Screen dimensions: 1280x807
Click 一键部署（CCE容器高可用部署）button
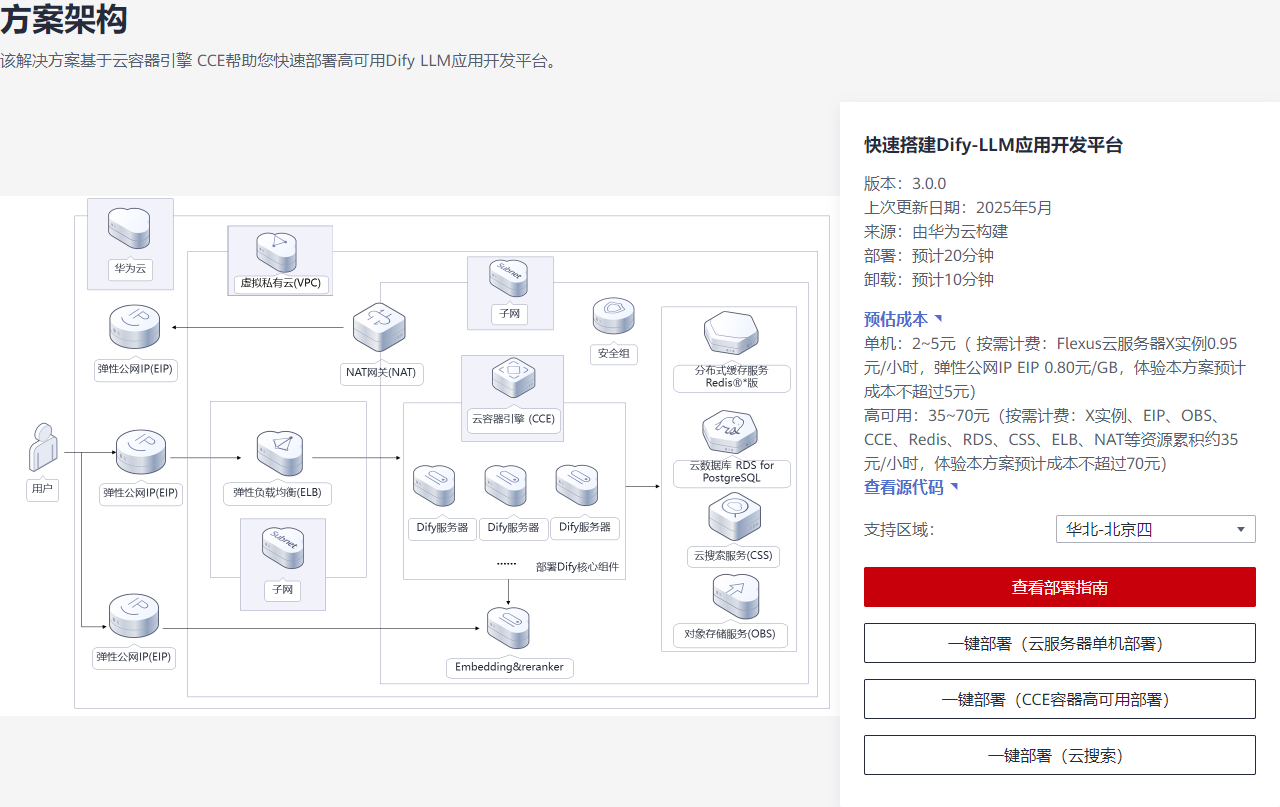tap(1060, 699)
